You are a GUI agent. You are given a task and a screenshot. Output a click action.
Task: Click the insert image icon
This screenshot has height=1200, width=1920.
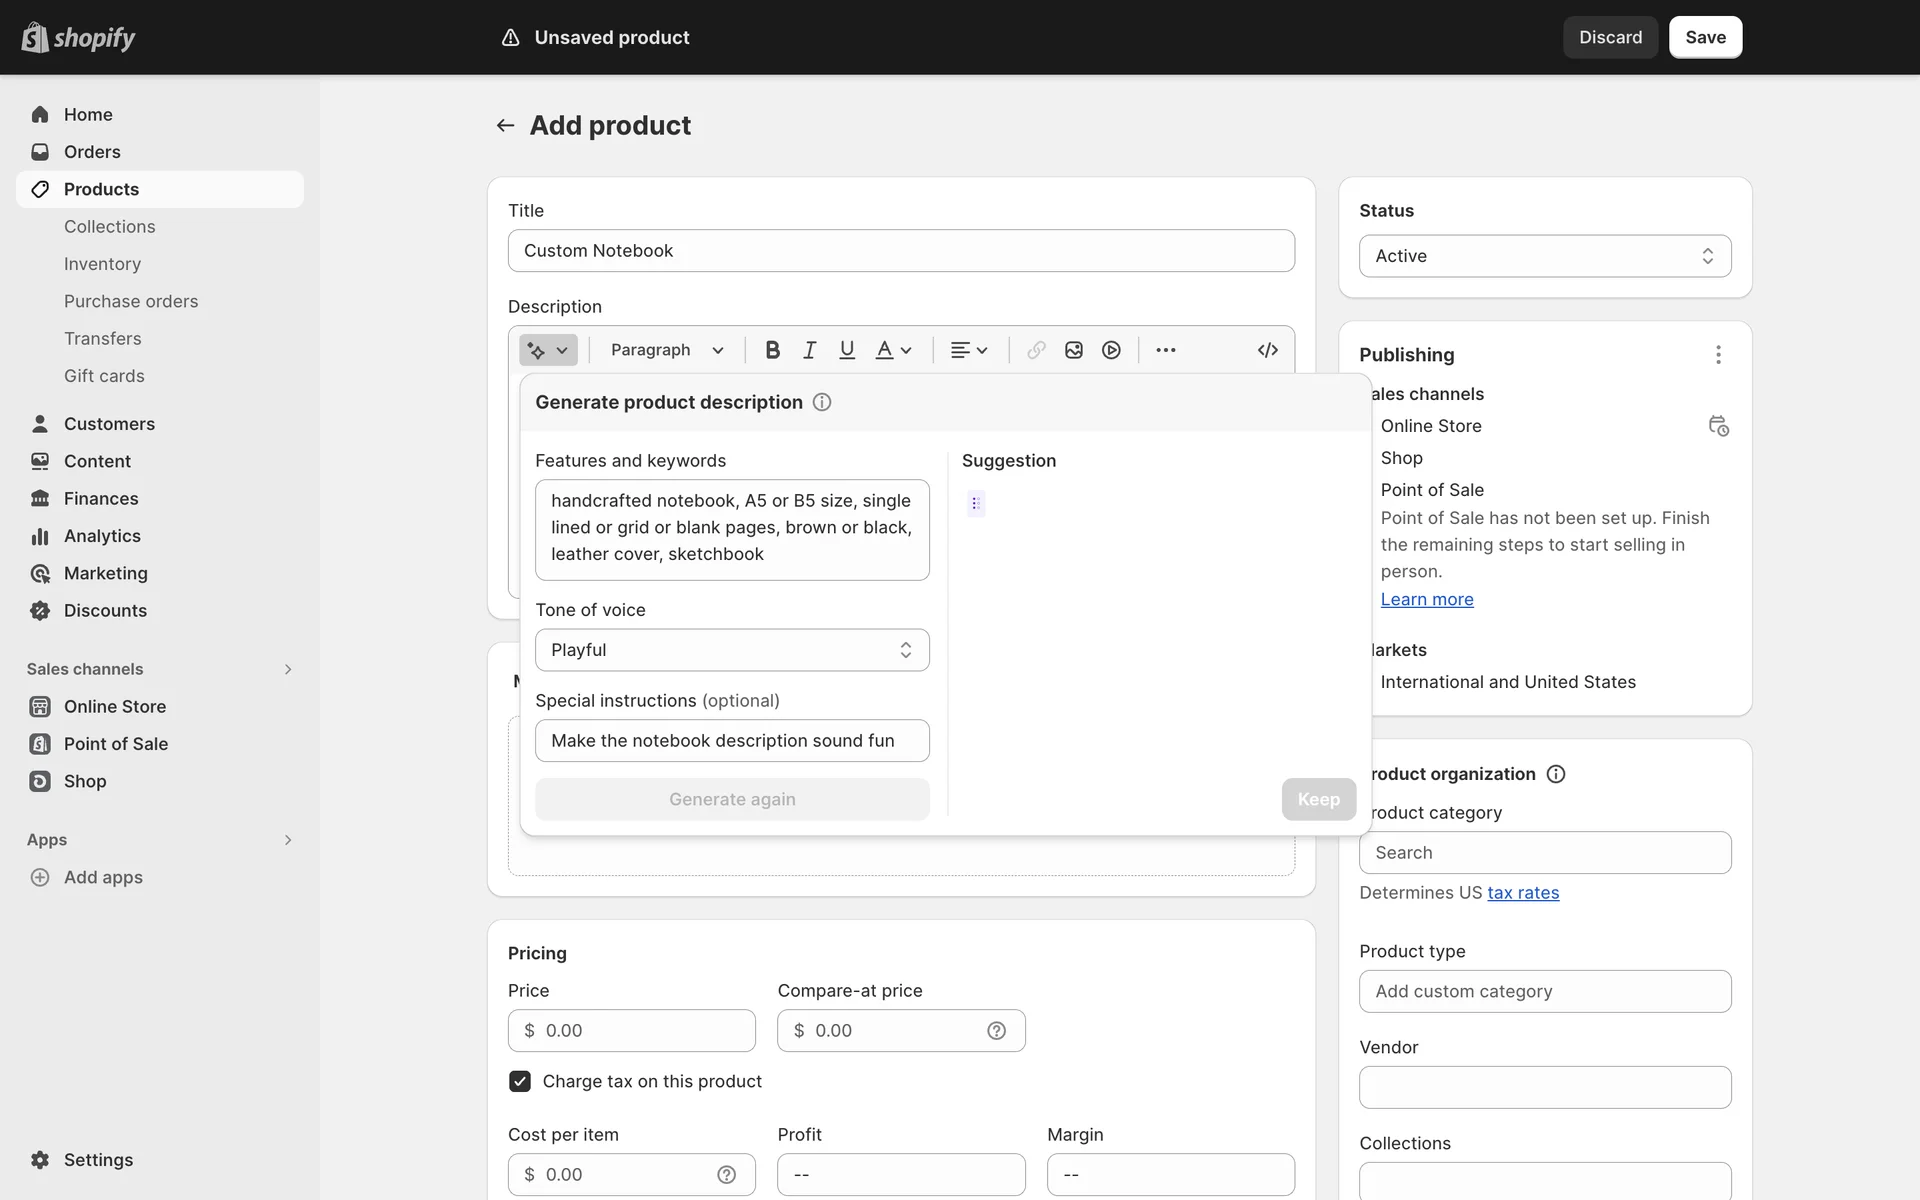(1074, 350)
